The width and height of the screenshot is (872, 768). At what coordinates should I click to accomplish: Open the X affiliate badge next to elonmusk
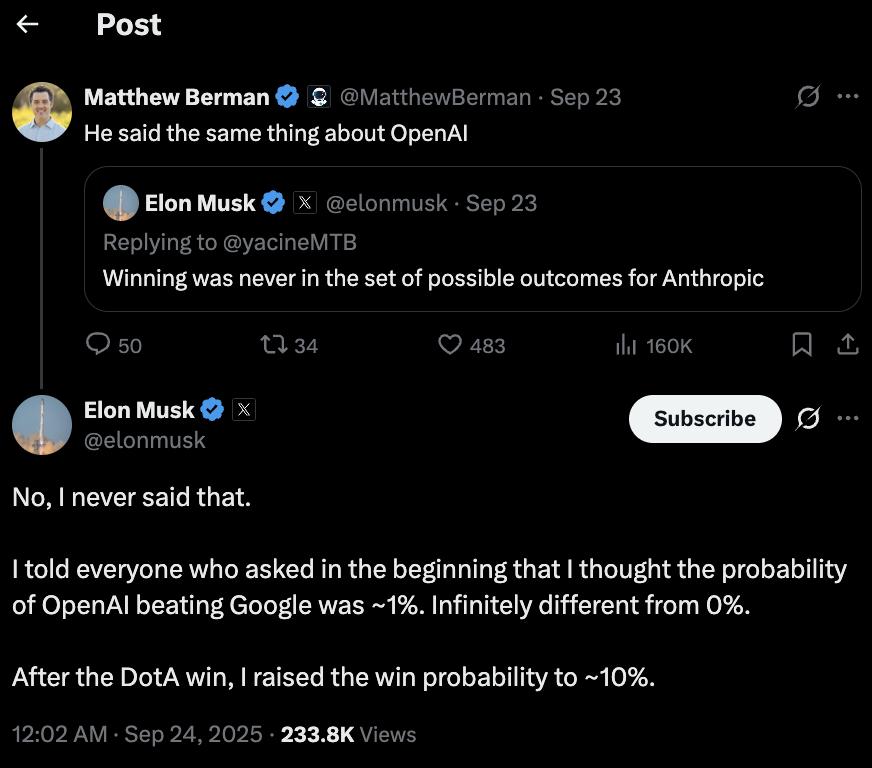pyautogui.click(x=243, y=408)
